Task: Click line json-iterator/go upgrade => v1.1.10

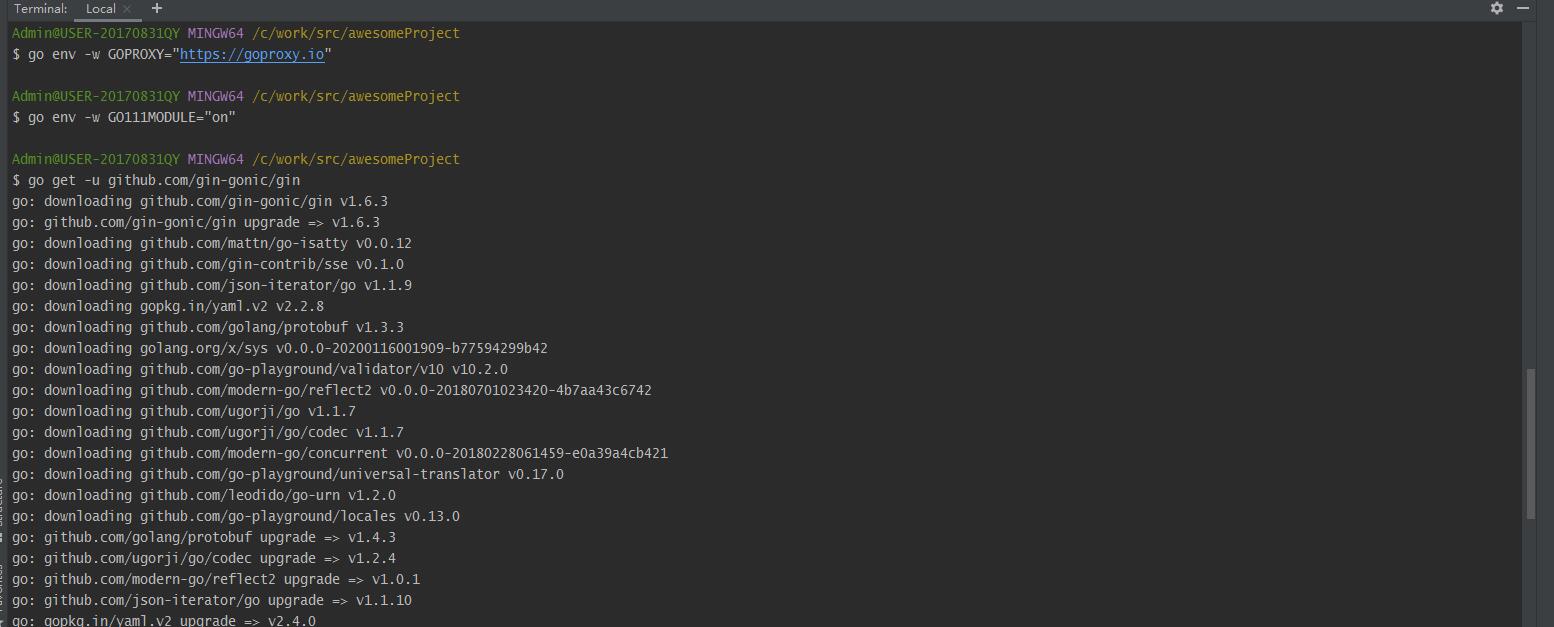Action: pyautogui.click(x=212, y=600)
